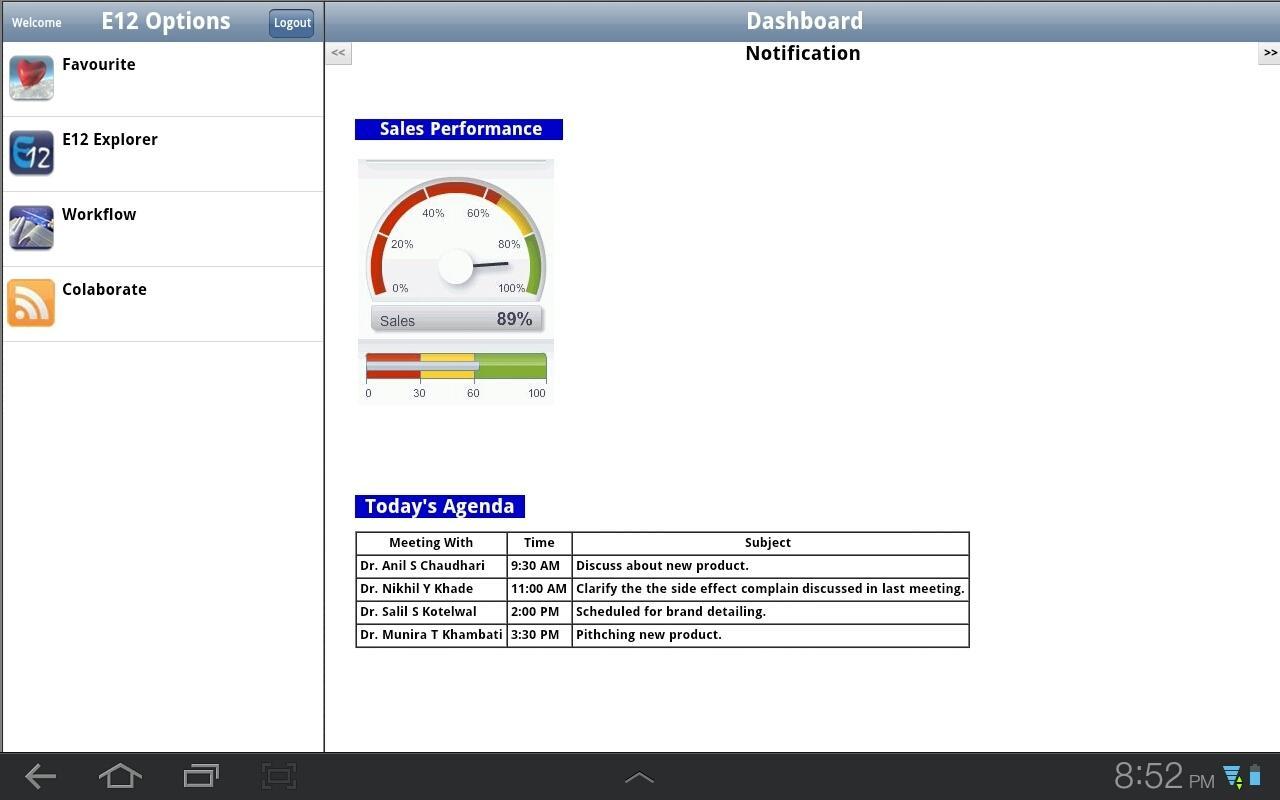1280x800 pixels.
Task: Open the Workflow icon
Action: click(31, 228)
